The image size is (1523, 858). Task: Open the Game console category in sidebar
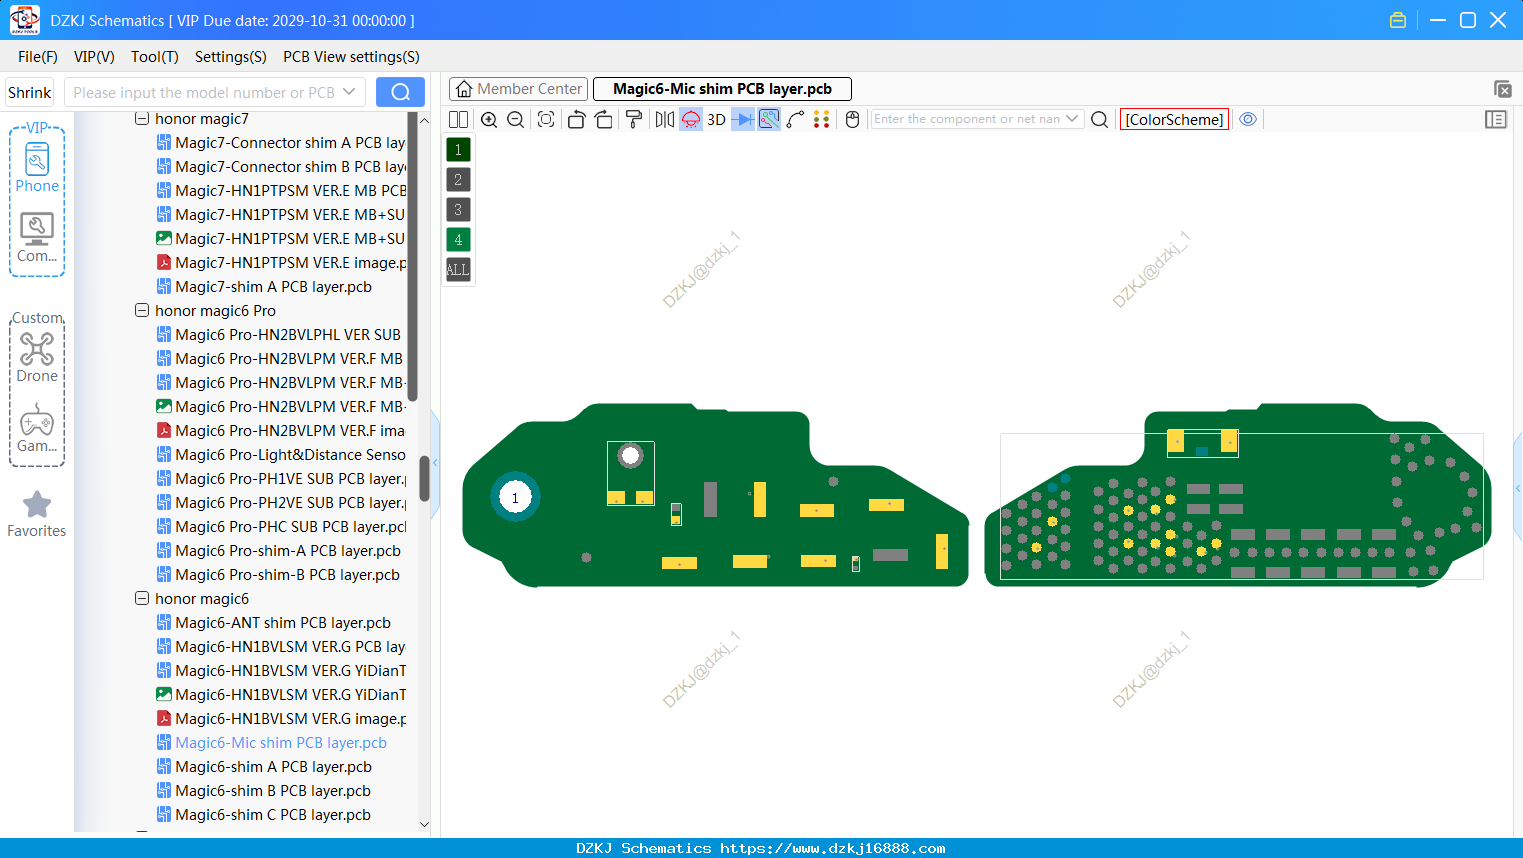coord(37,428)
